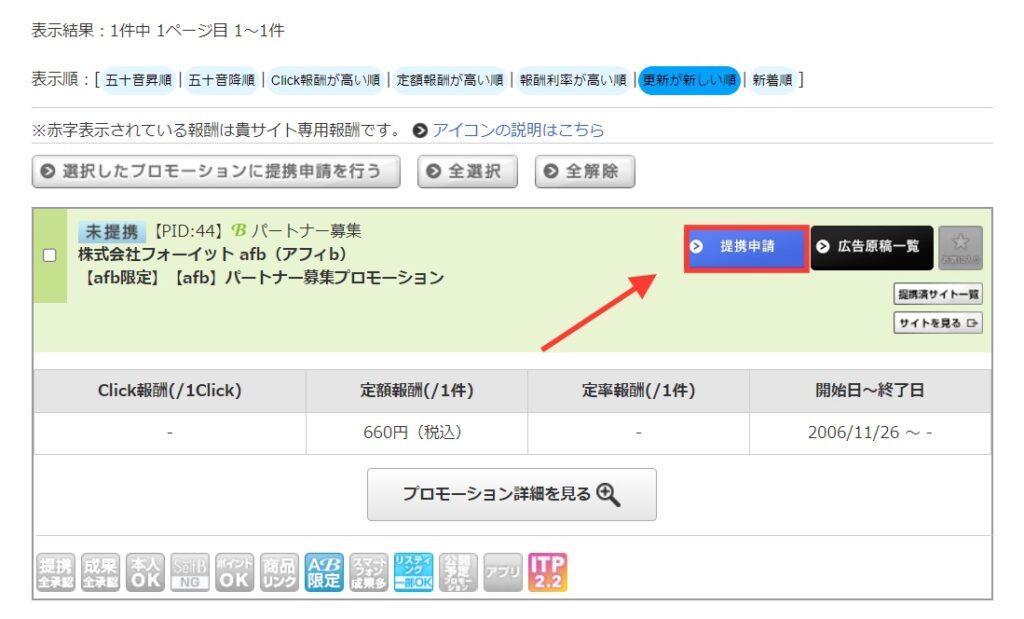Open アイコンの説明はこちら link
Viewport: 1024px width, 619px height.
point(517,130)
